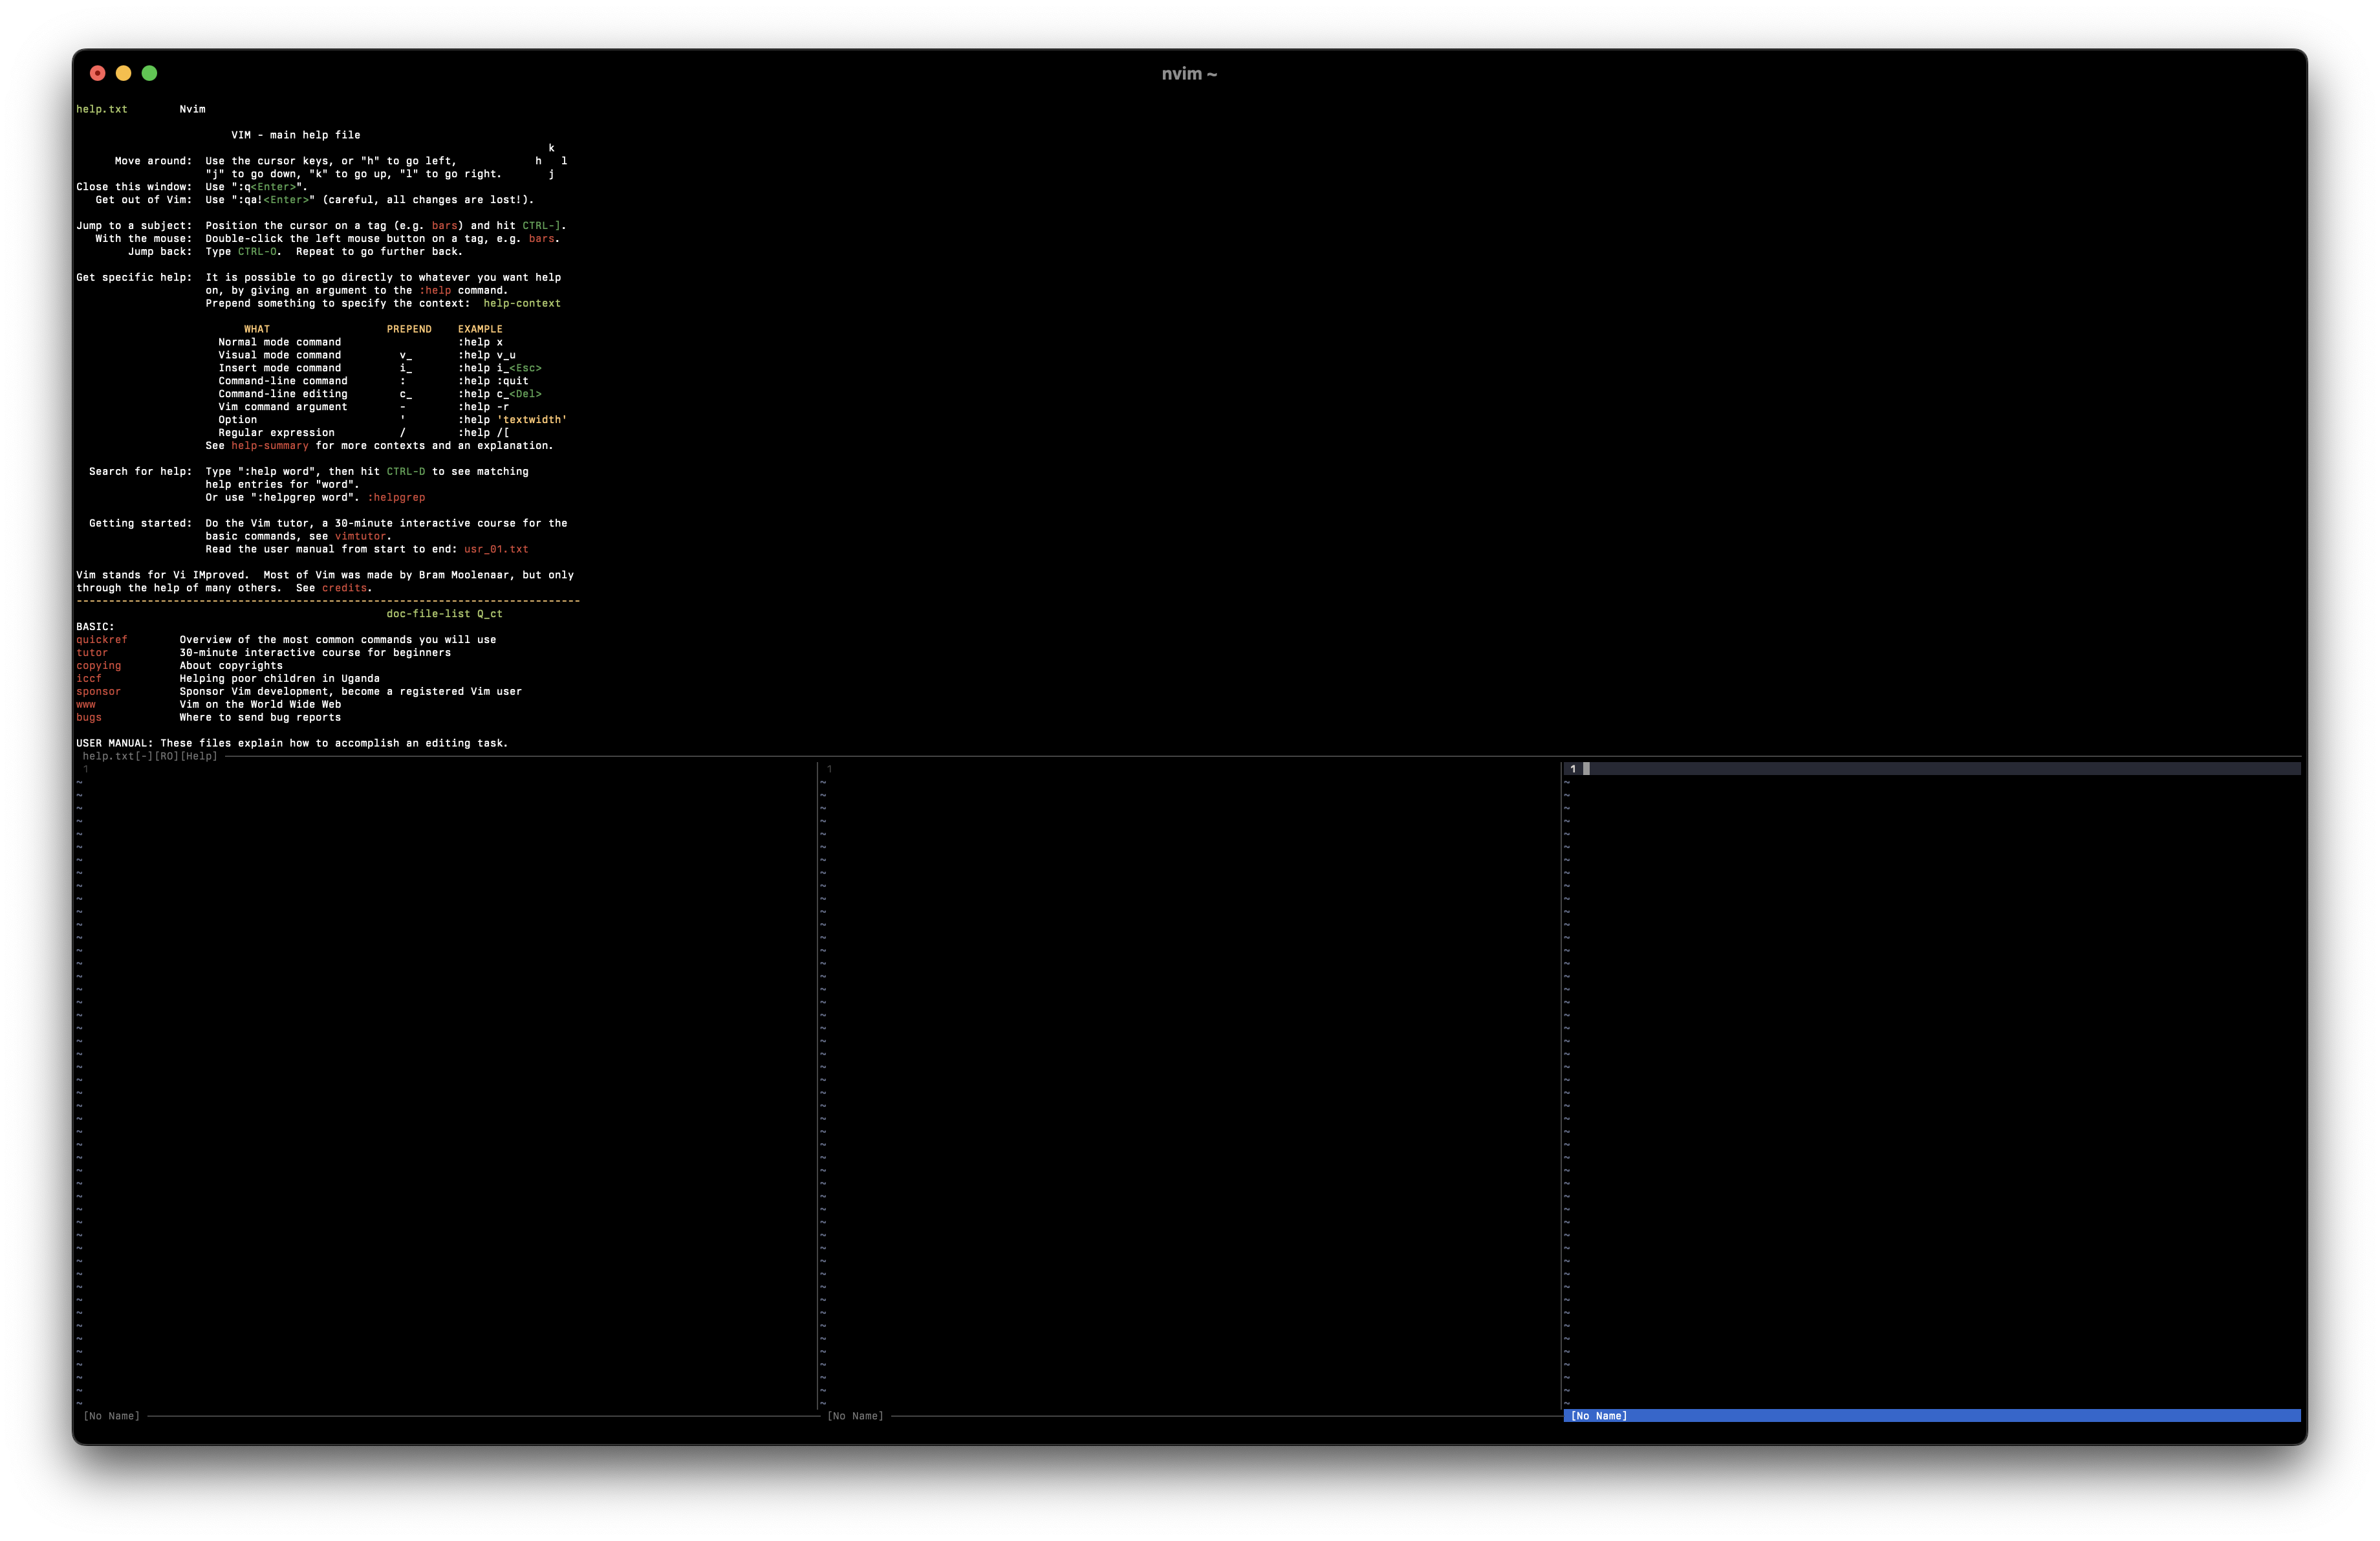Click the help.txt[-][RO][Help] status line
Image resolution: width=2380 pixels, height=1541 pixels.
point(150,756)
